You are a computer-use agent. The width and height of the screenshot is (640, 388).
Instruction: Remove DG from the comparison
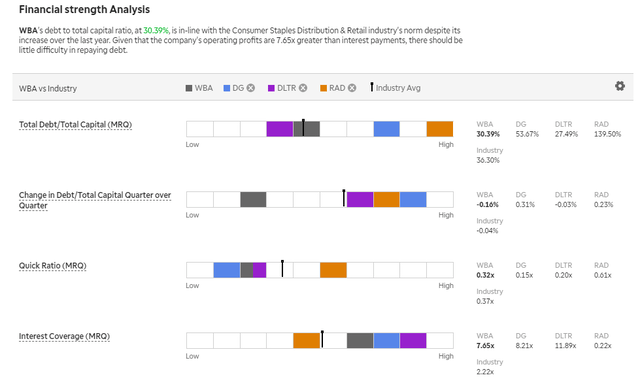click(x=251, y=88)
